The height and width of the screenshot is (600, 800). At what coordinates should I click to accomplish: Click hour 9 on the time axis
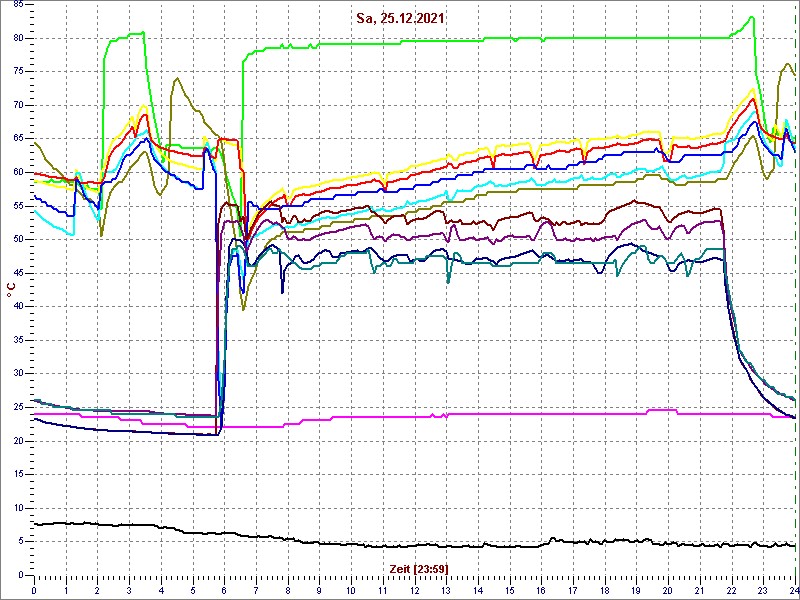[319, 589]
